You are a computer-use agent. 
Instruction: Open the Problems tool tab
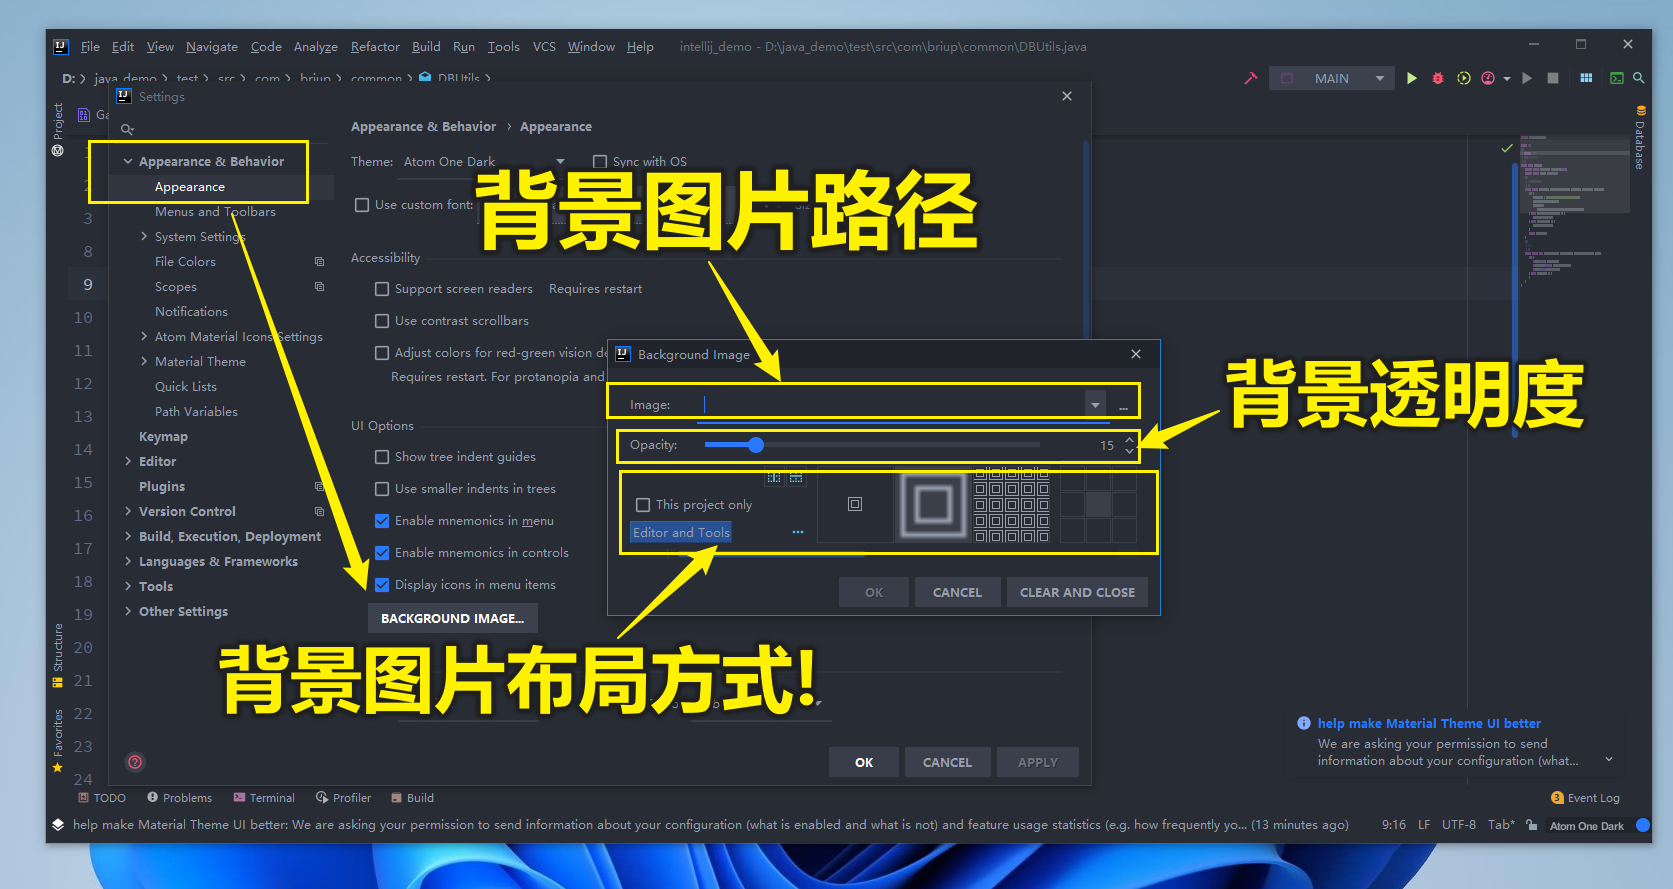tap(179, 798)
